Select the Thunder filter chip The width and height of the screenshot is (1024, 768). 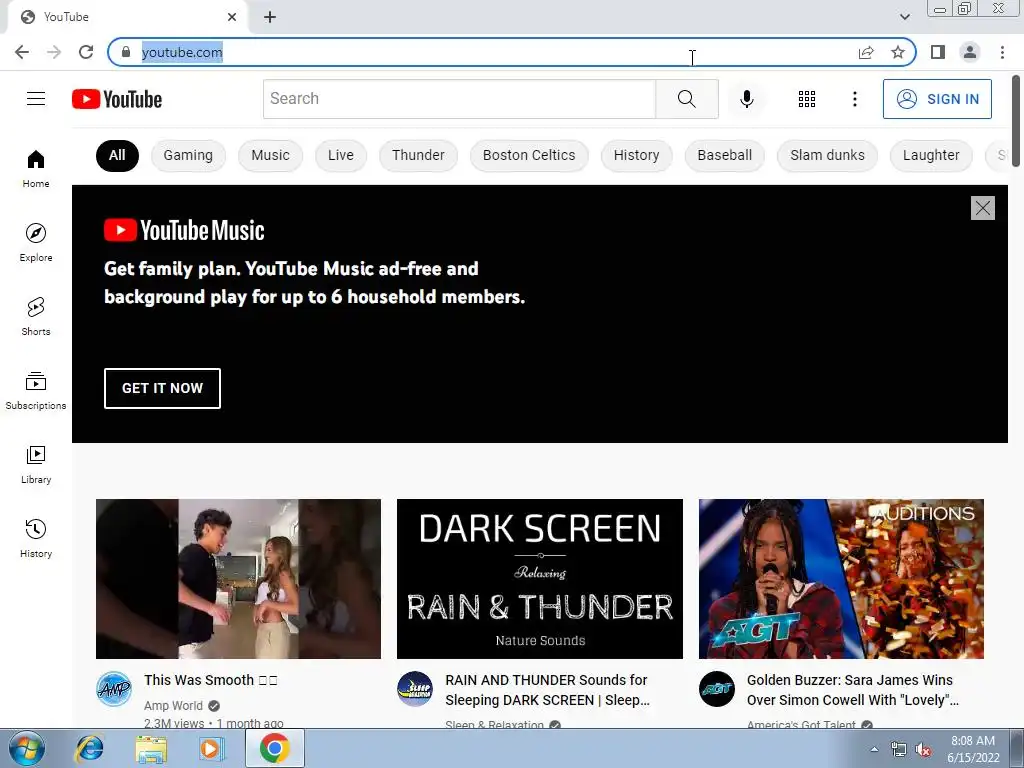(418, 155)
